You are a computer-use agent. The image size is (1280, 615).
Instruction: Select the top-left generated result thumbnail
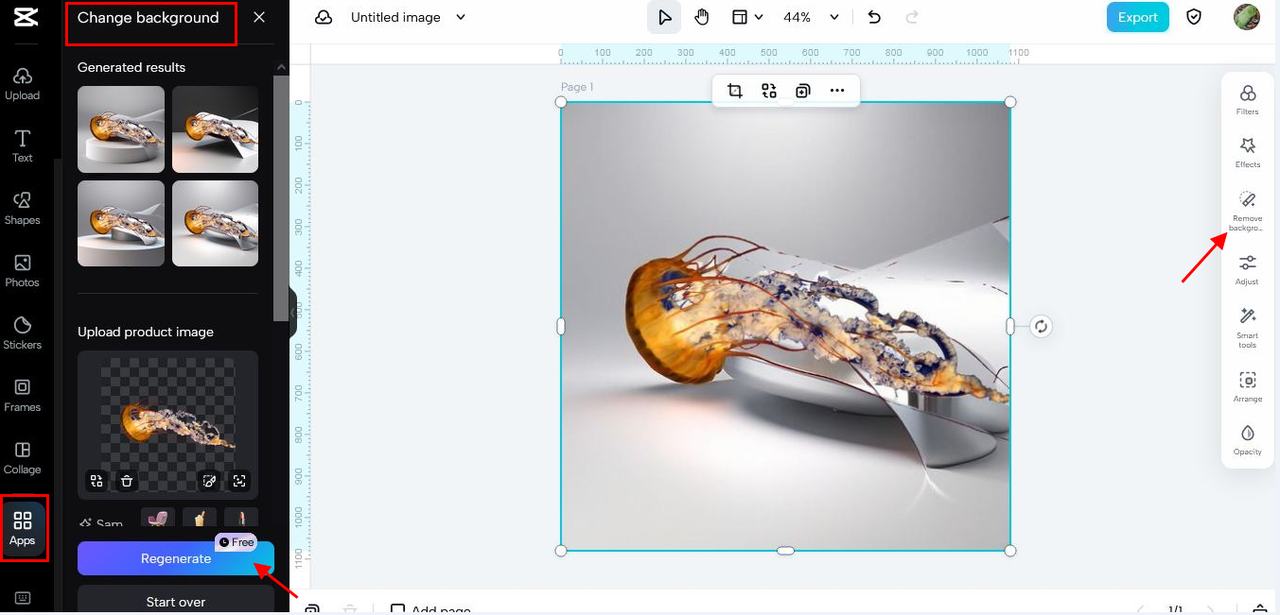121,129
